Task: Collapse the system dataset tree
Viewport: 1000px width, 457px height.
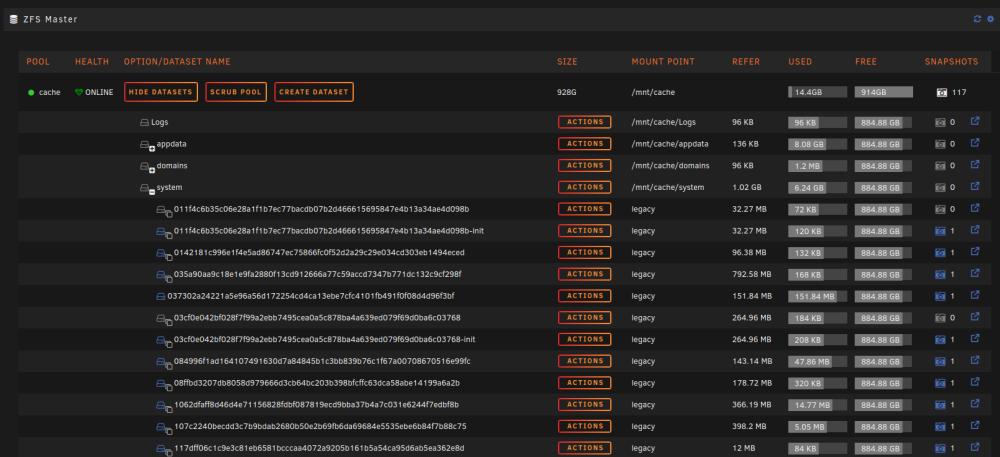Action: point(152,192)
